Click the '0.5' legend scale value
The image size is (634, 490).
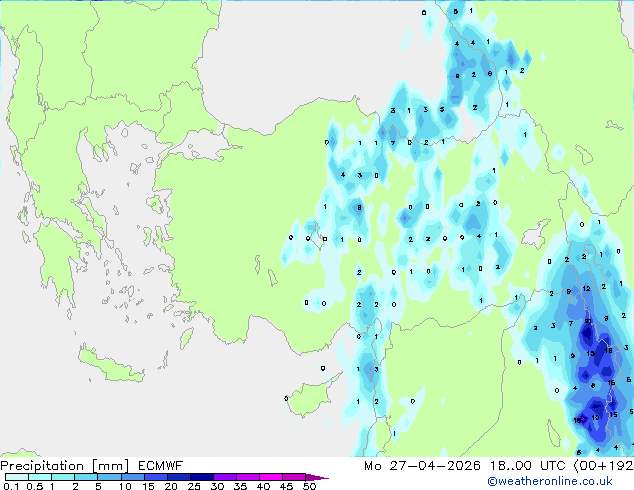[35, 486]
